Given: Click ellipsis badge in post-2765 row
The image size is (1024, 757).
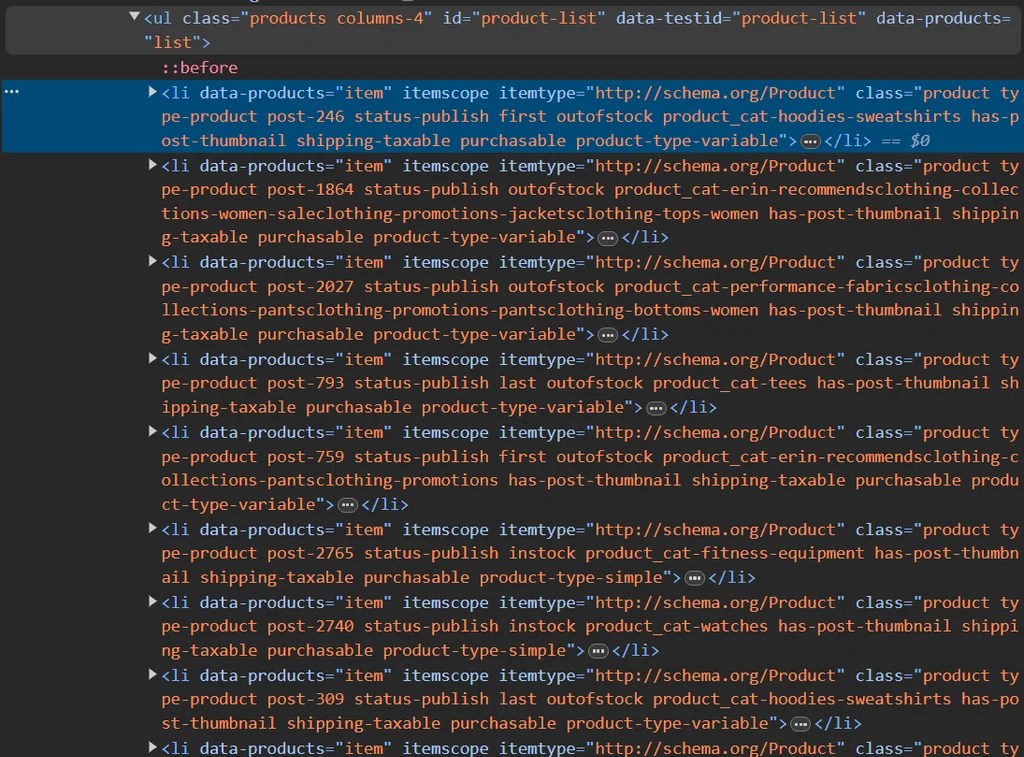Looking at the screenshot, I should pos(695,578).
